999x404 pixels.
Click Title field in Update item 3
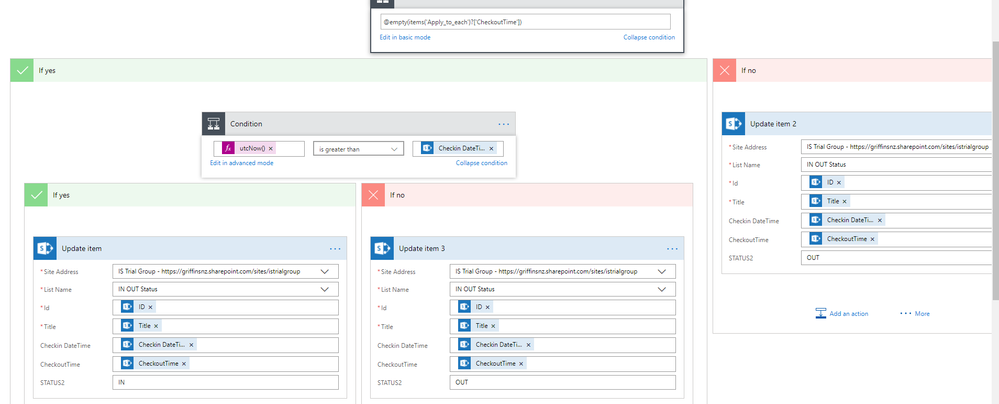[563, 326]
